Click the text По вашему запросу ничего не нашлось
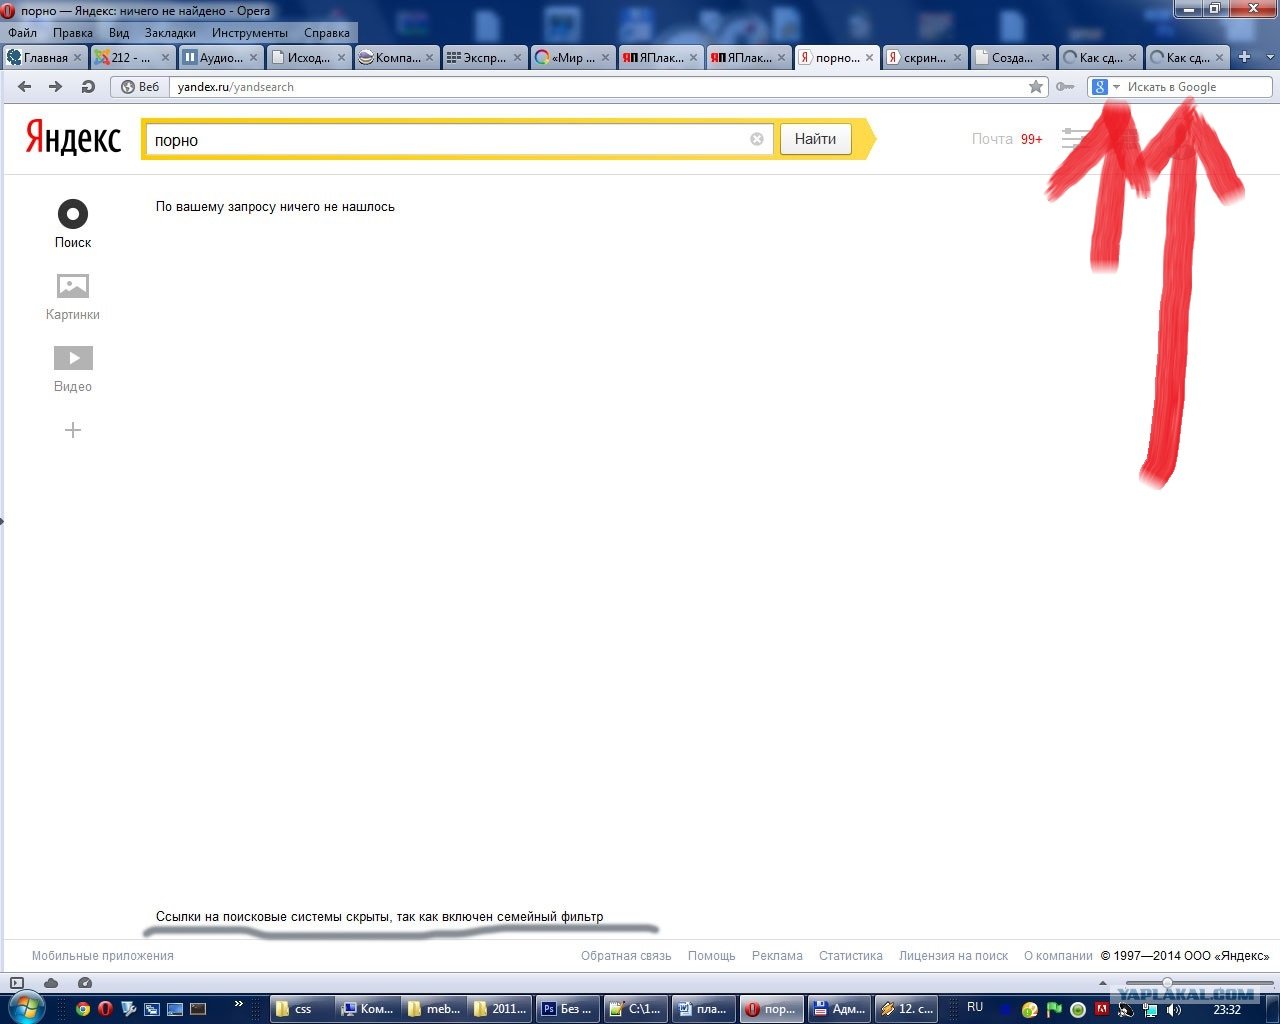This screenshot has height=1024, width=1280. 275,207
